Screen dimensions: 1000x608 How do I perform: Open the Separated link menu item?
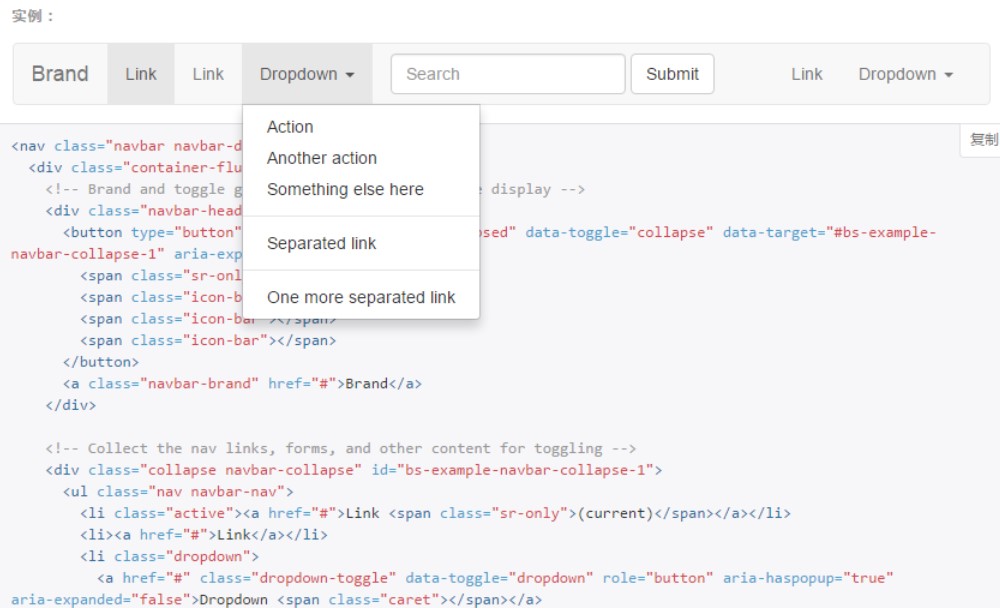point(322,243)
